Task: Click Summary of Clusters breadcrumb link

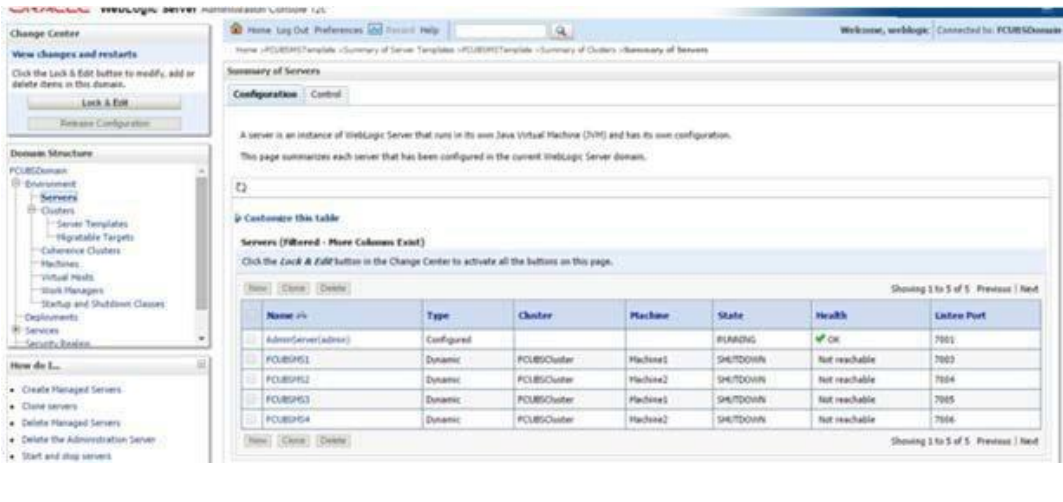Action: [x=578, y=50]
